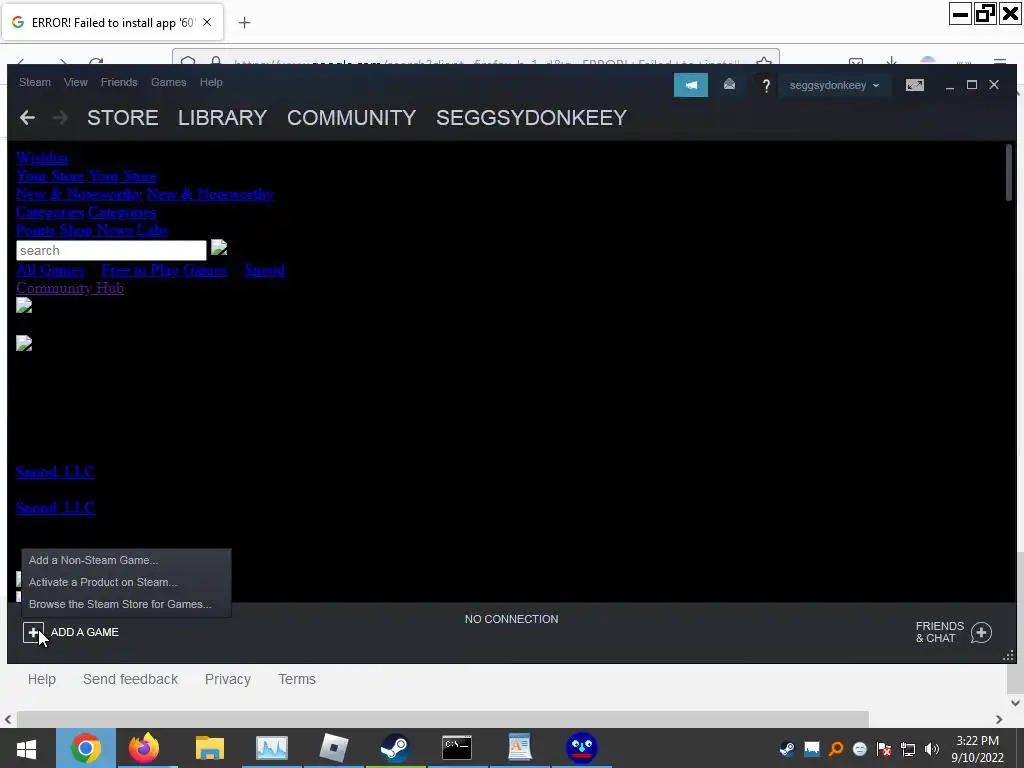The height and width of the screenshot is (768, 1024).
Task: Select Add a Non-Steam Game...
Action: [126, 560]
